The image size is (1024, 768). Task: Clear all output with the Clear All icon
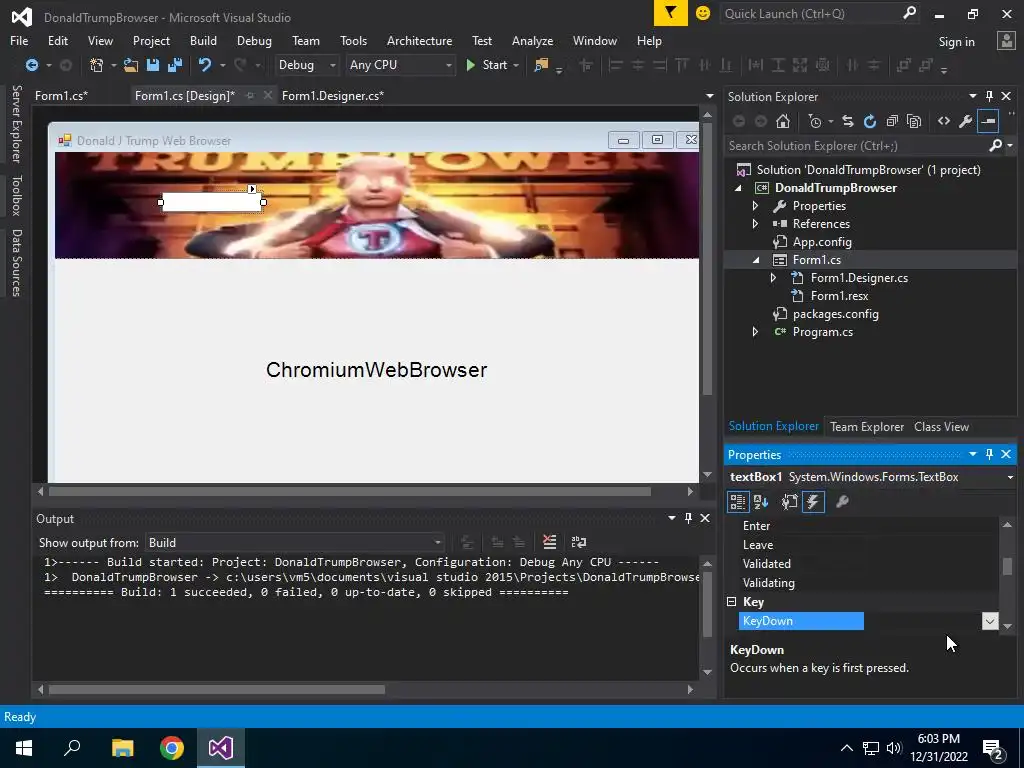click(x=549, y=542)
